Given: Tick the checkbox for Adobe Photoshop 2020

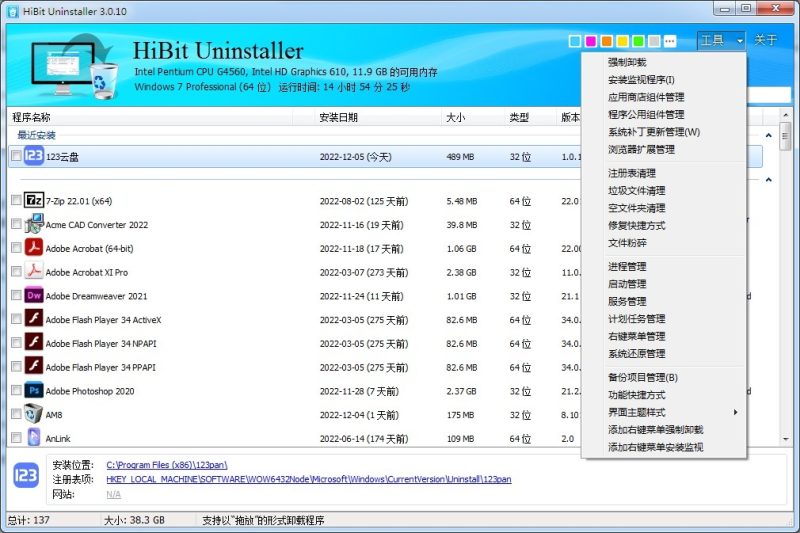Looking at the screenshot, I should 16,390.
